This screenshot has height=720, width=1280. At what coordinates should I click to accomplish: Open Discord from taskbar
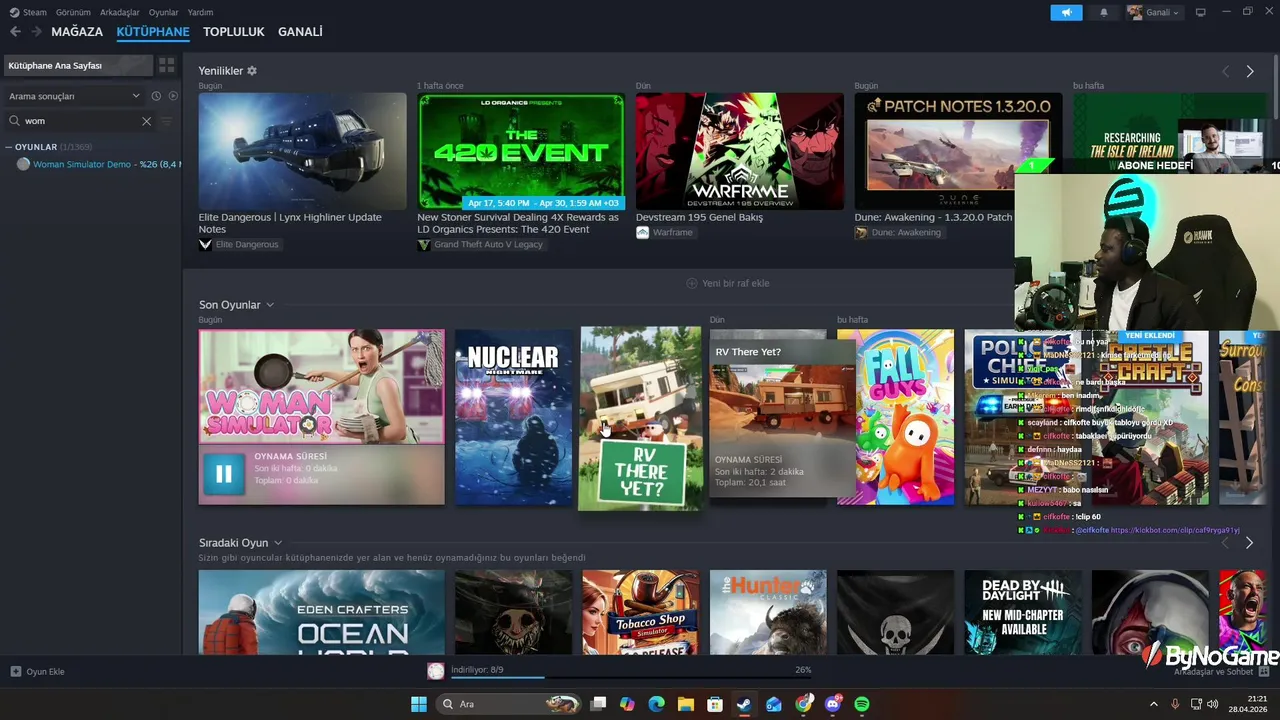coord(833,704)
